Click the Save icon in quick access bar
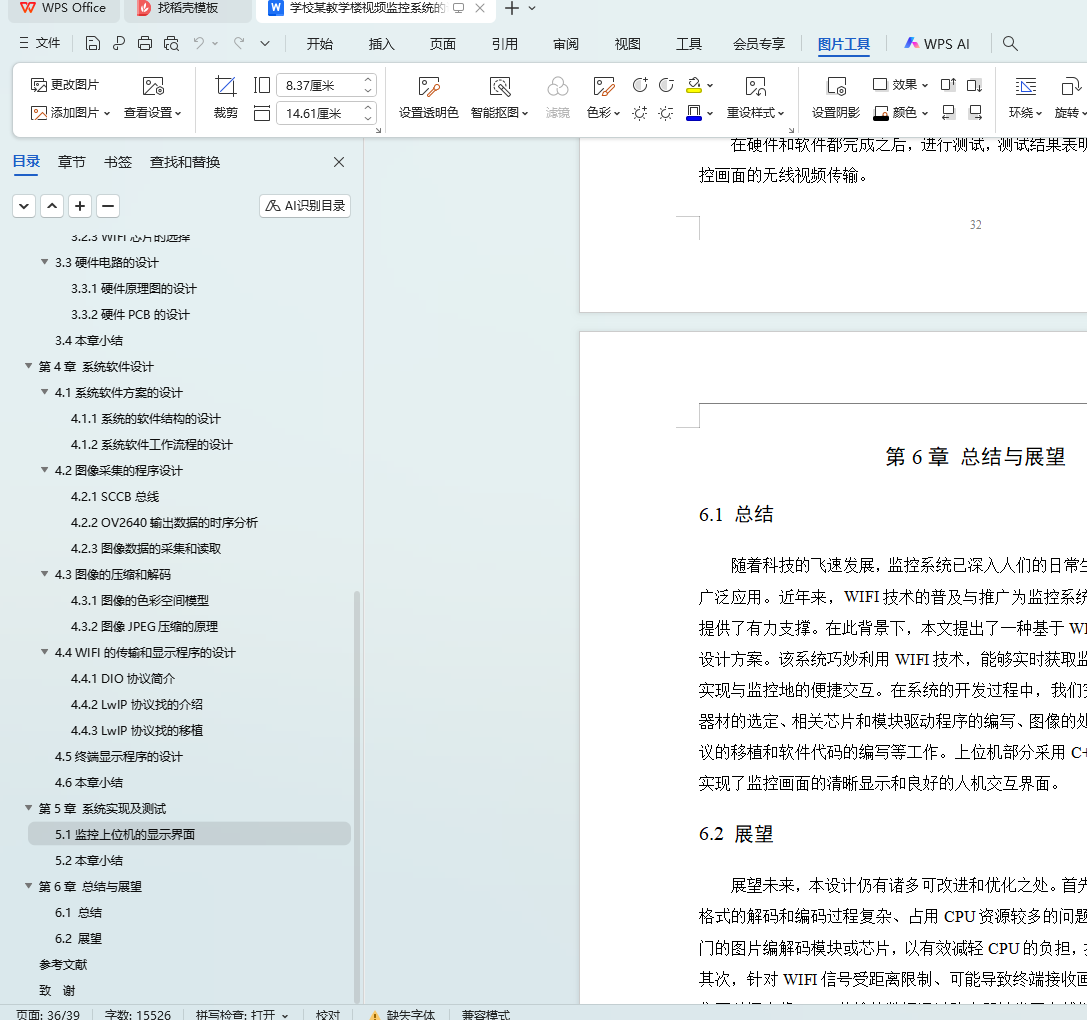This screenshot has height=1020, width=1087. point(93,44)
